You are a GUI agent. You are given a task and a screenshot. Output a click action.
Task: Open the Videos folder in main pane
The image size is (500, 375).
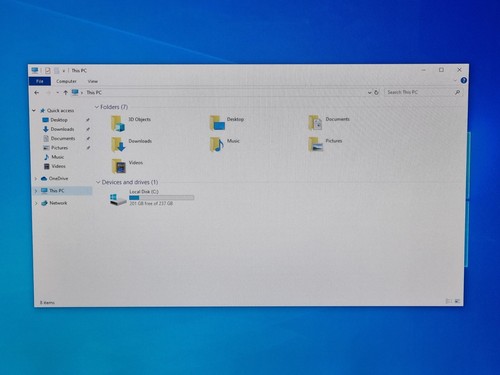coord(127,166)
